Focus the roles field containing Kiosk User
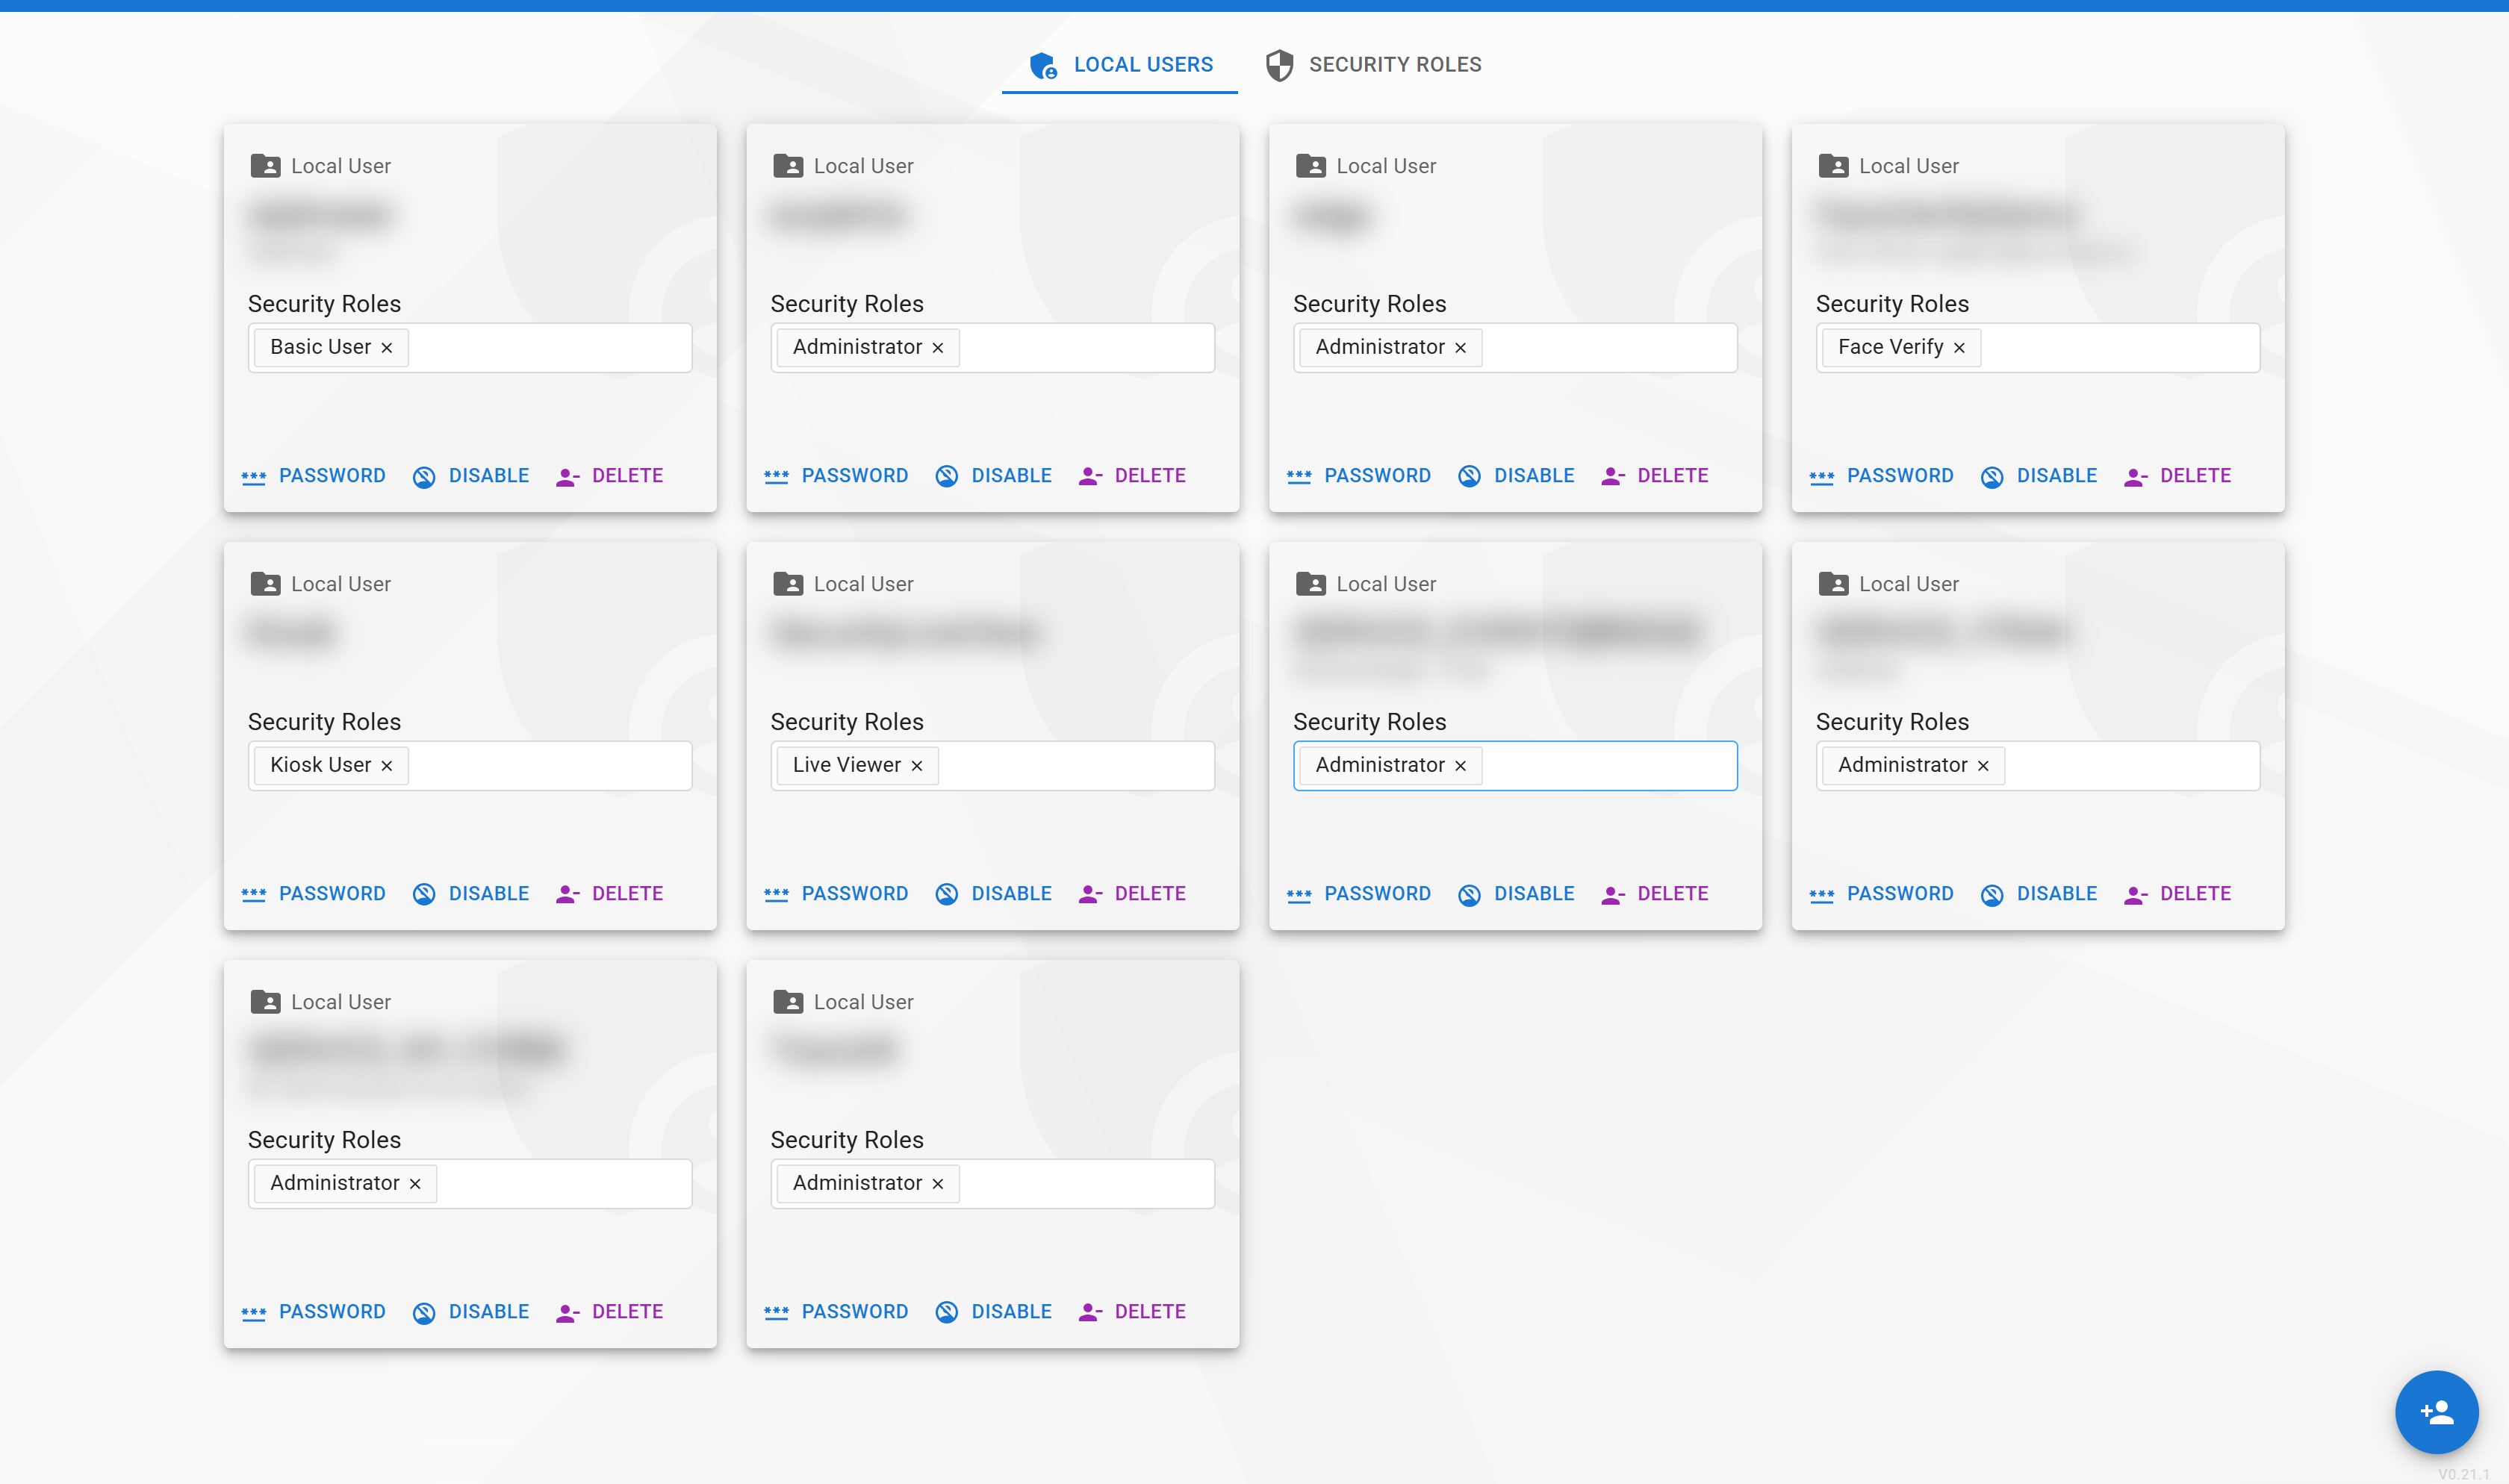 [x=470, y=766]
